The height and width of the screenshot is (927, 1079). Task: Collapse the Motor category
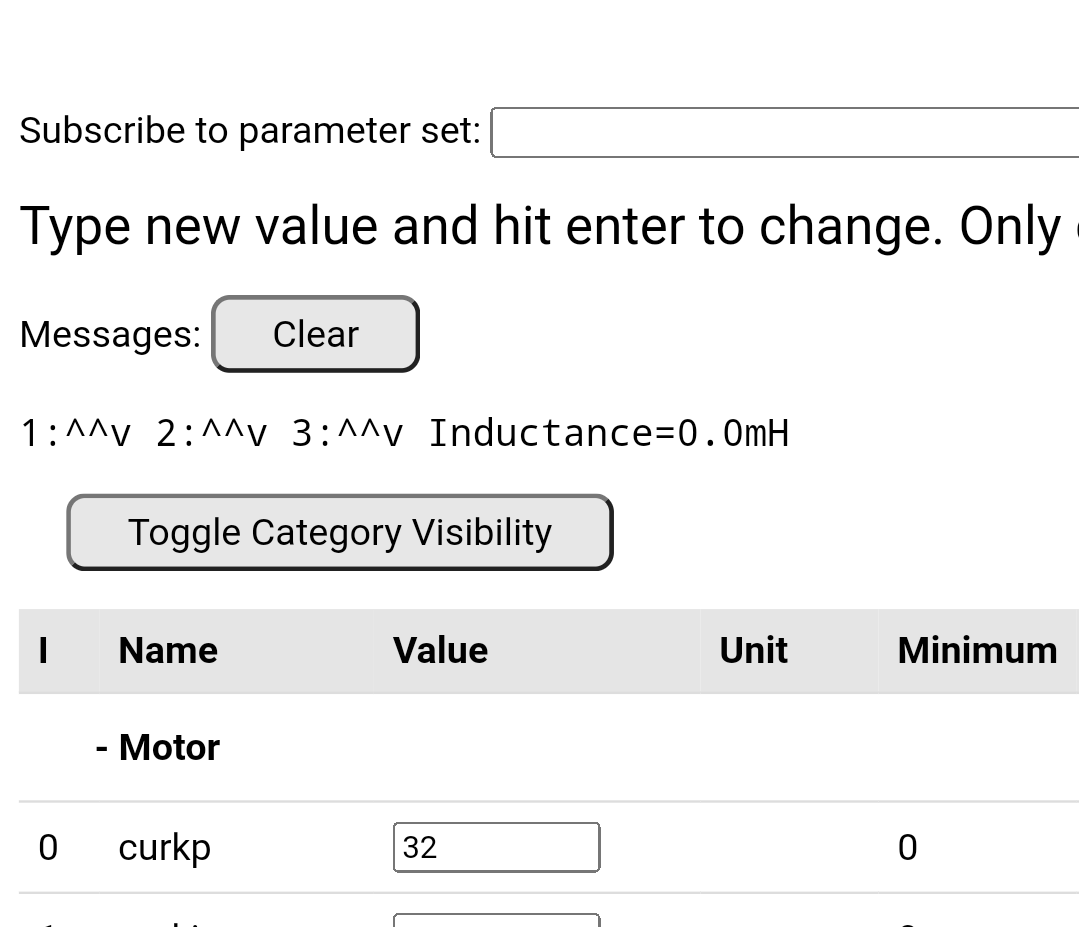pos(158,748)
